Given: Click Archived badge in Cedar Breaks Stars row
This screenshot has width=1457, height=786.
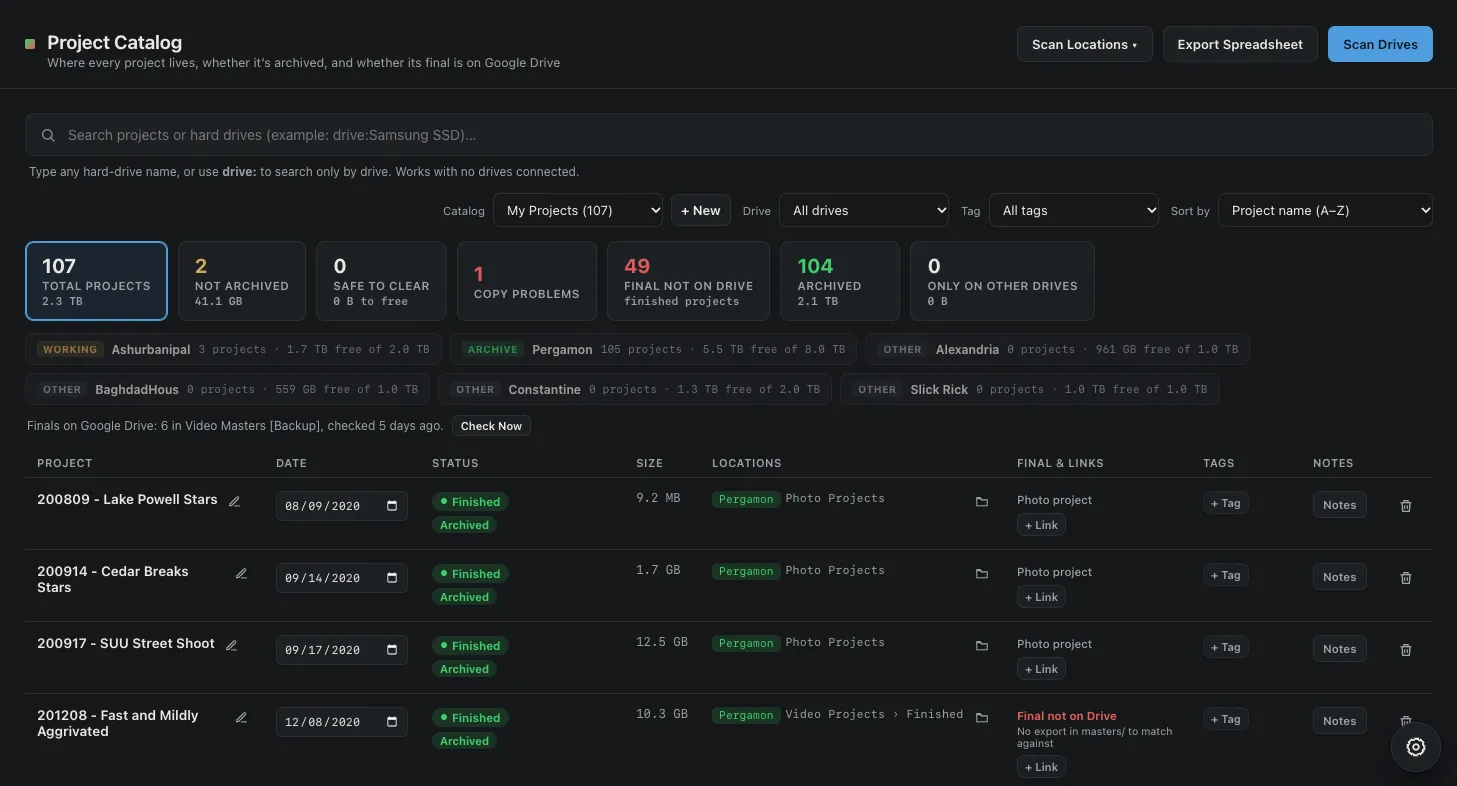Looking at the screenshot, I should click(x=465, y=597).
